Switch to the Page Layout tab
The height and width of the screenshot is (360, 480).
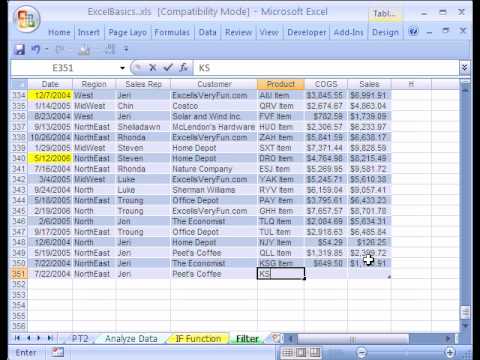tap(127, 32)
